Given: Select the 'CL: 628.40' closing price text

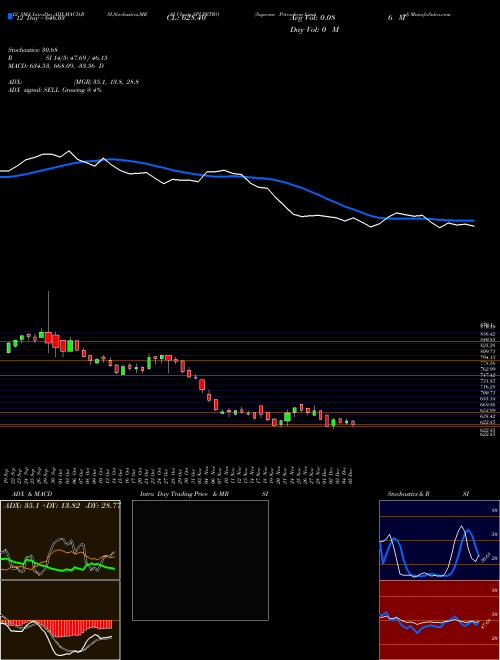Looking at the screenshot, I should coord(185,18).
